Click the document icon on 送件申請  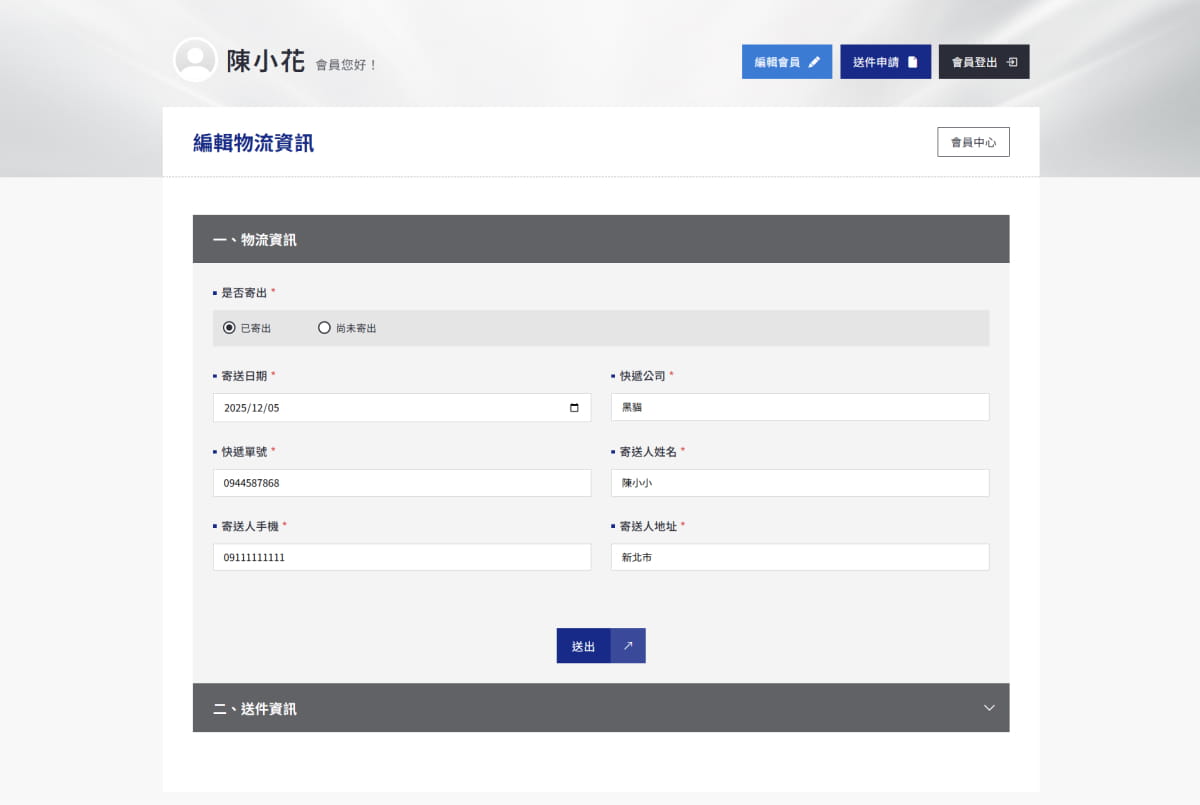point(912,62)
